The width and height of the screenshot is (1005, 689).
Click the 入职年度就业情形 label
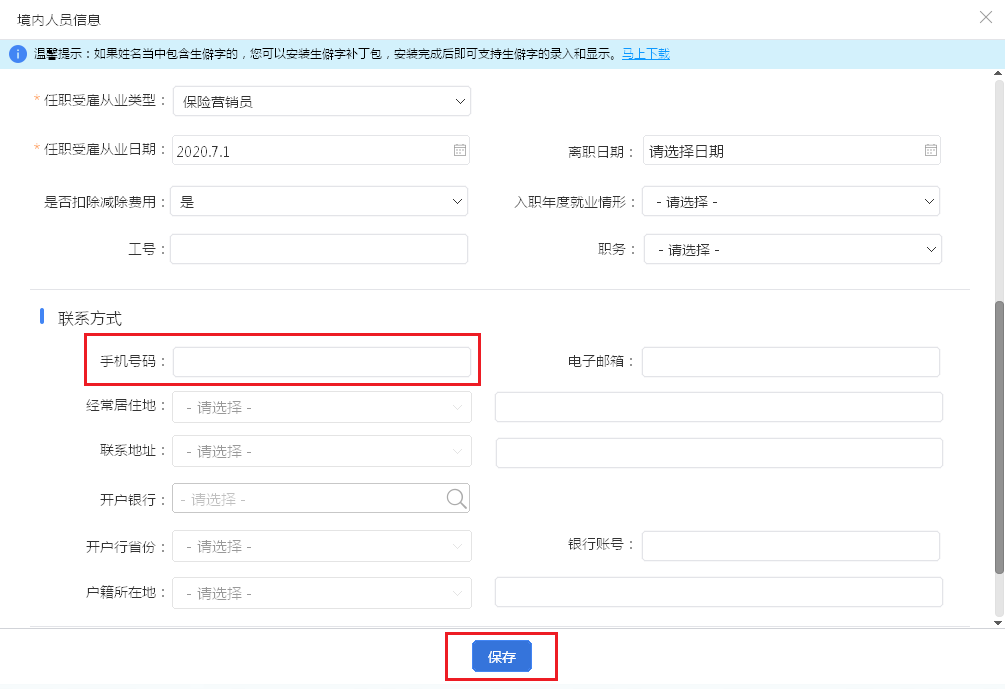570,202
